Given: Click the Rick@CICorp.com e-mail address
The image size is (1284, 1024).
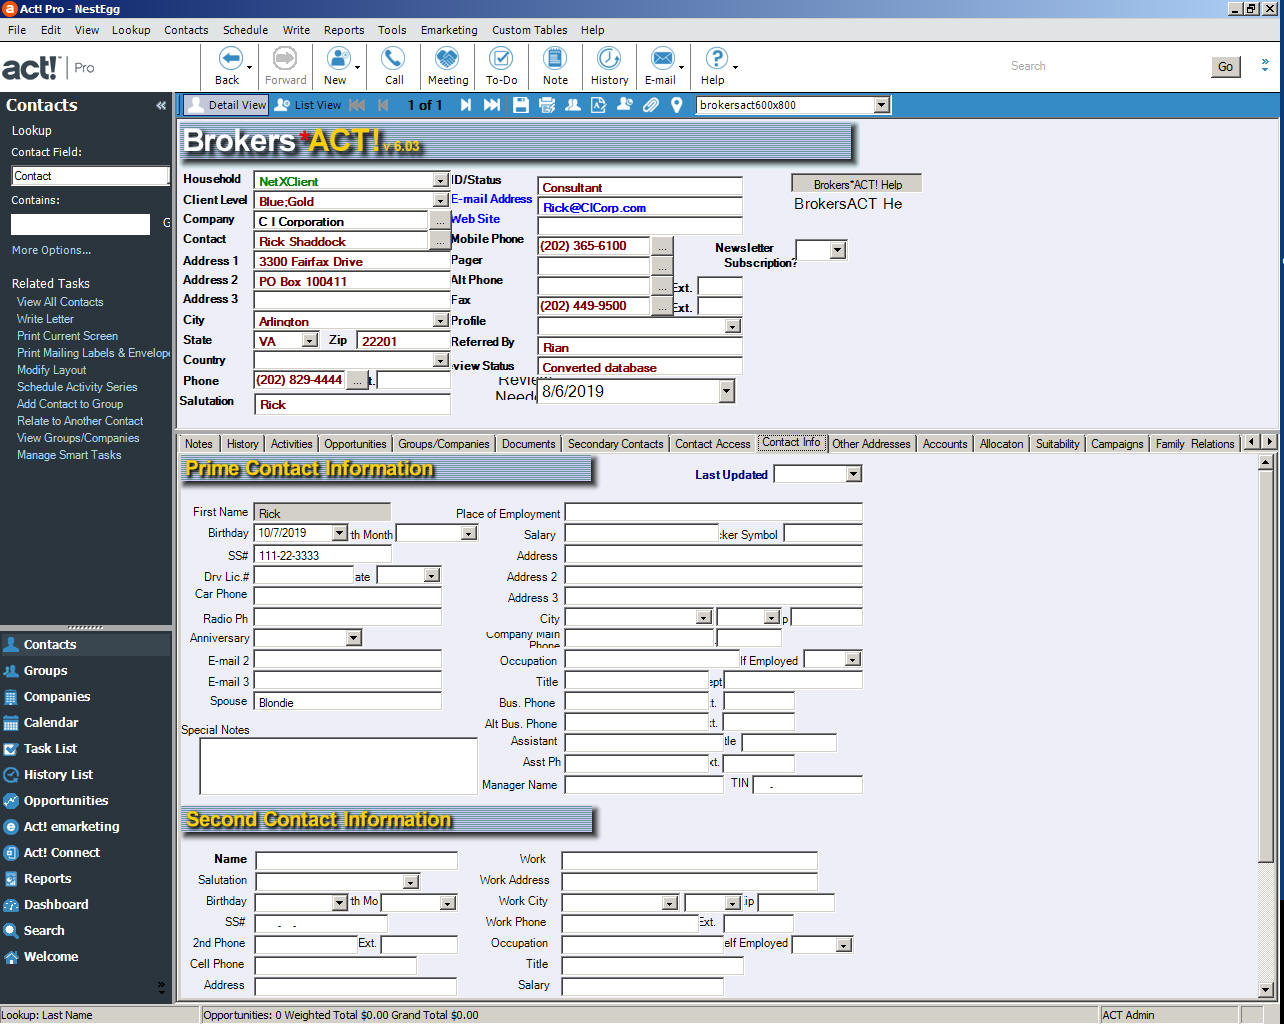Looking at the screenshot, I should pos(594,208).
